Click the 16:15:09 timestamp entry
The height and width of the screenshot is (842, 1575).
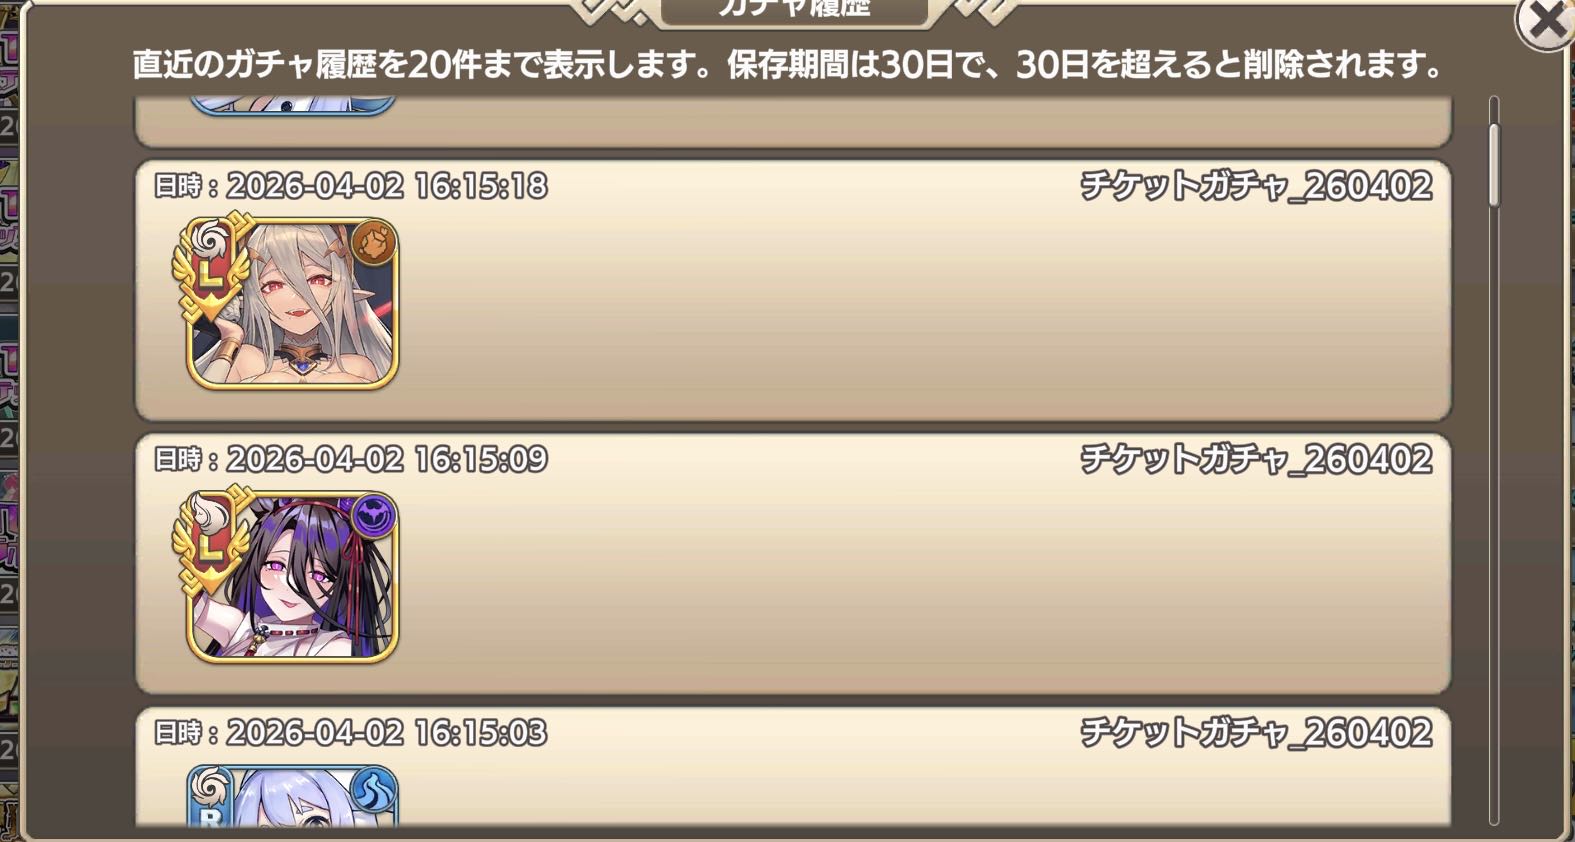click(x=350, y=459)
